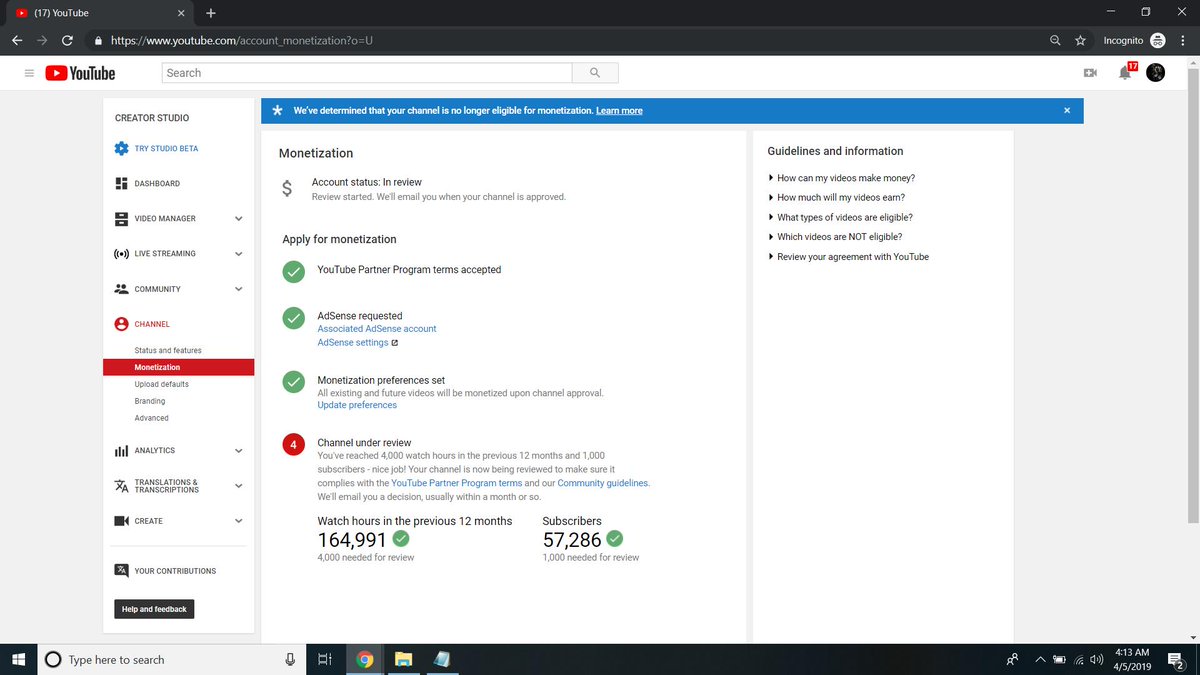This screenshot has width=1200, height=675.
Task: Click the Learn more link in banner
Action: pos(619,111)
